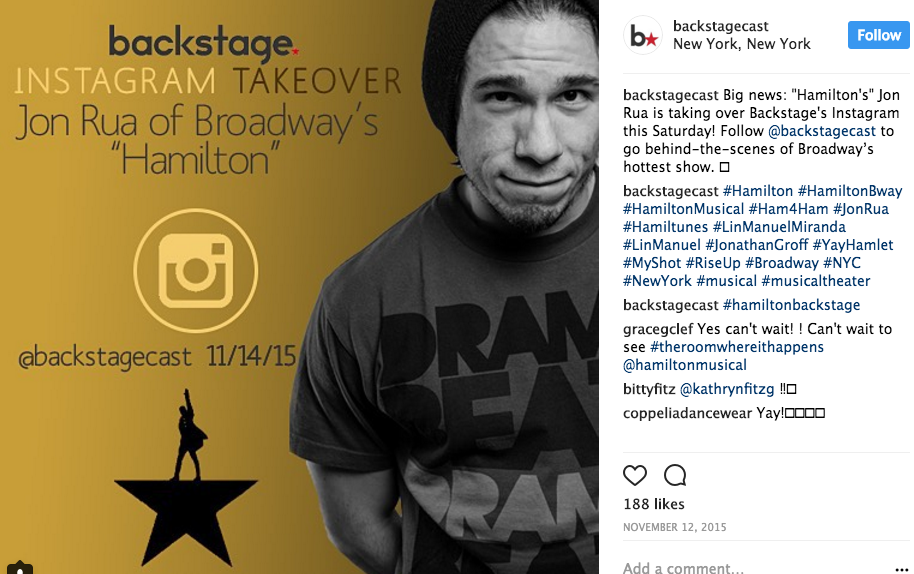Open the #JonathanGroff hashtag
Viewport: 914px width, 574px height.
[757, 245]
